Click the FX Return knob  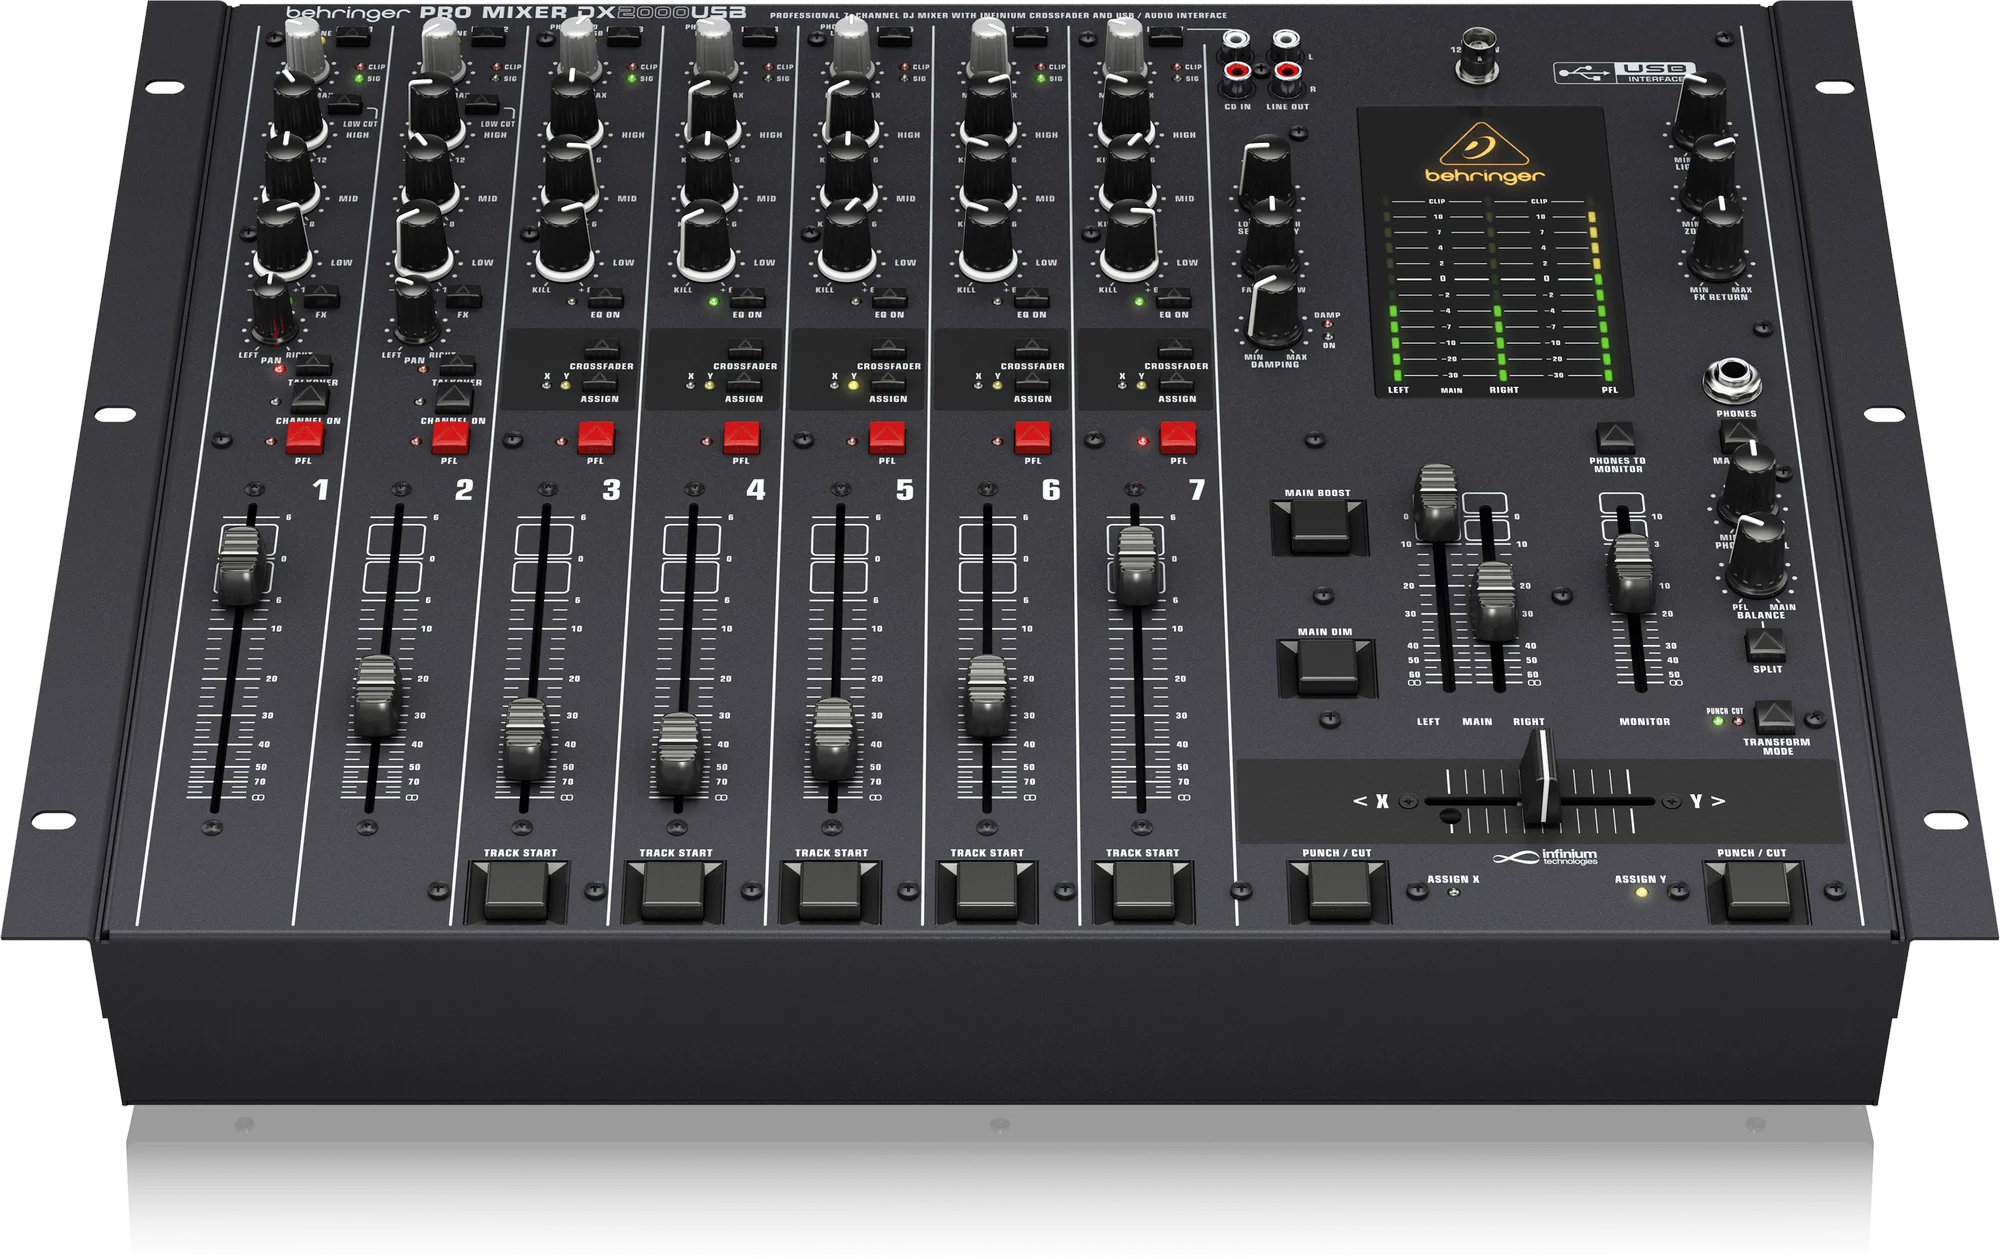pos(1716,241)
